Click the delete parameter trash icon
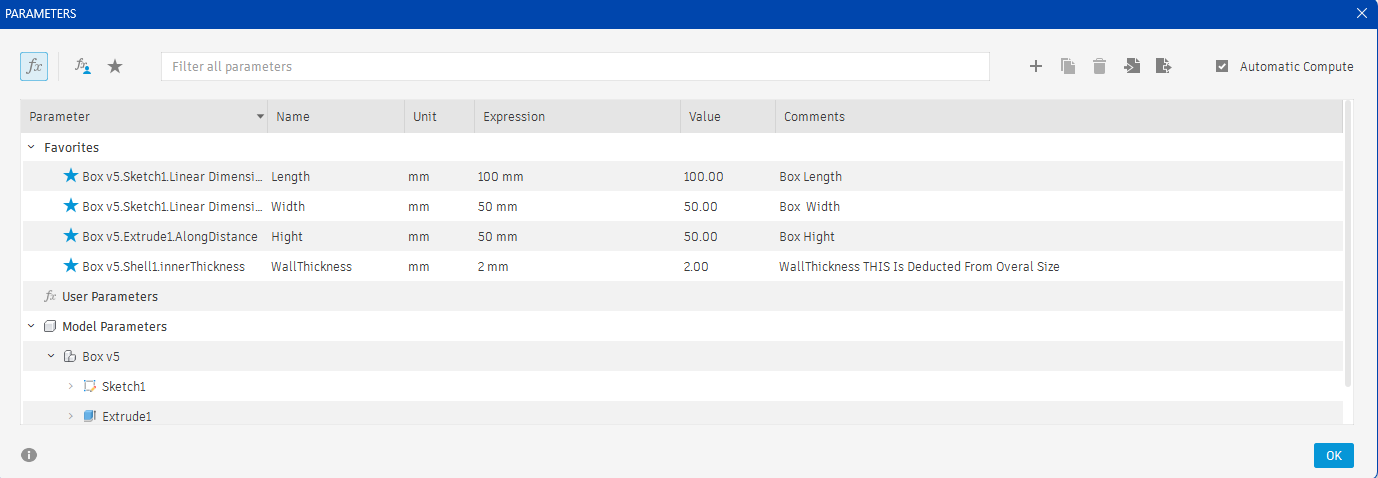The width and height of the screenshot is (1378, 478). pyautogui.click(x=1099, y=66)
